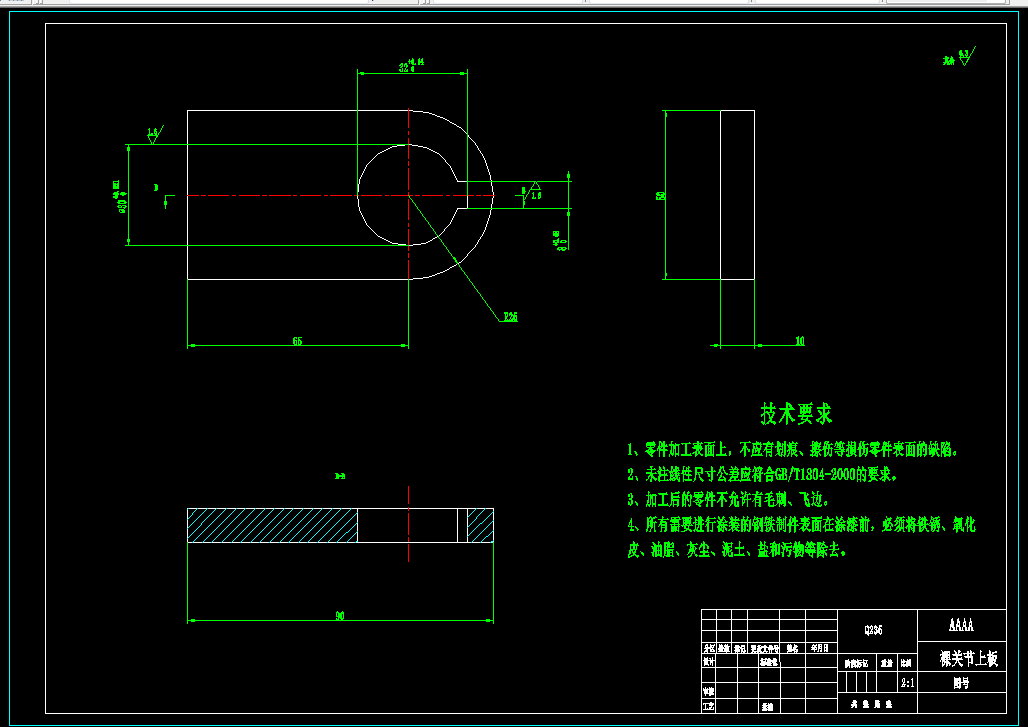Select the 1.6 roughness symbol near ø30 dimension
The image size is (1028, 727).
[x=155, y=135]
